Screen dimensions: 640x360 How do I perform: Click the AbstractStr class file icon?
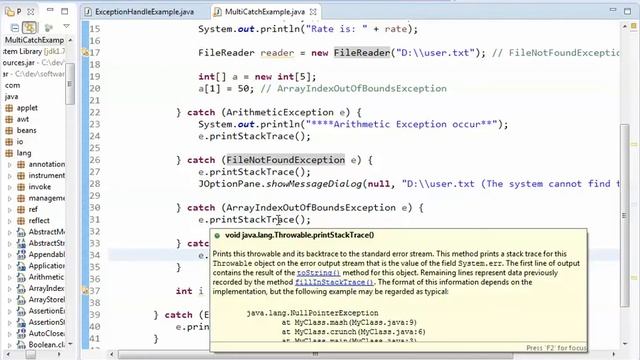point(21,243)
